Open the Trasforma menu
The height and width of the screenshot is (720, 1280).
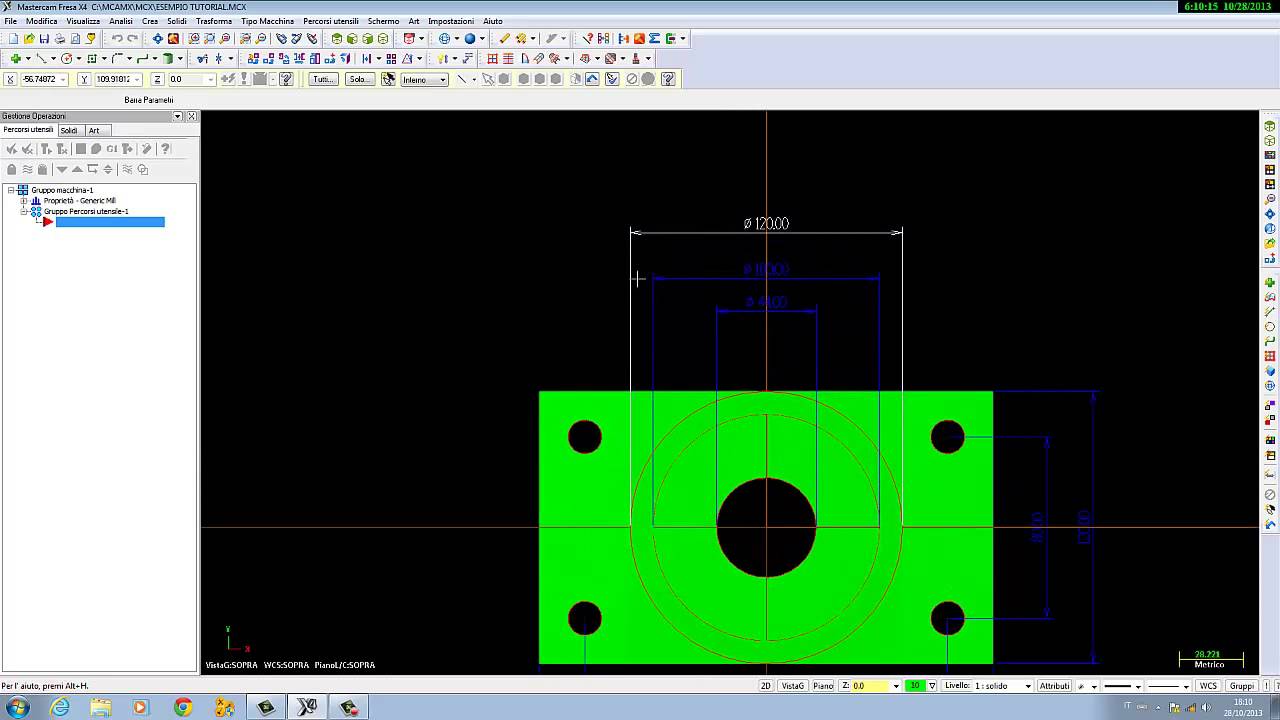point(214,21)
